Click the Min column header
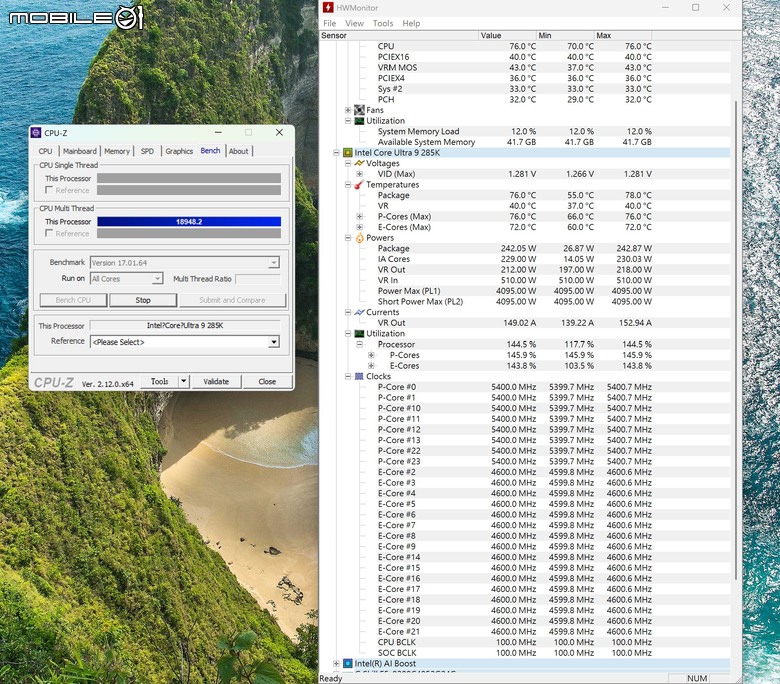This screenshot has height=684, width=780. pyautogui.click(x=566, y=36)
